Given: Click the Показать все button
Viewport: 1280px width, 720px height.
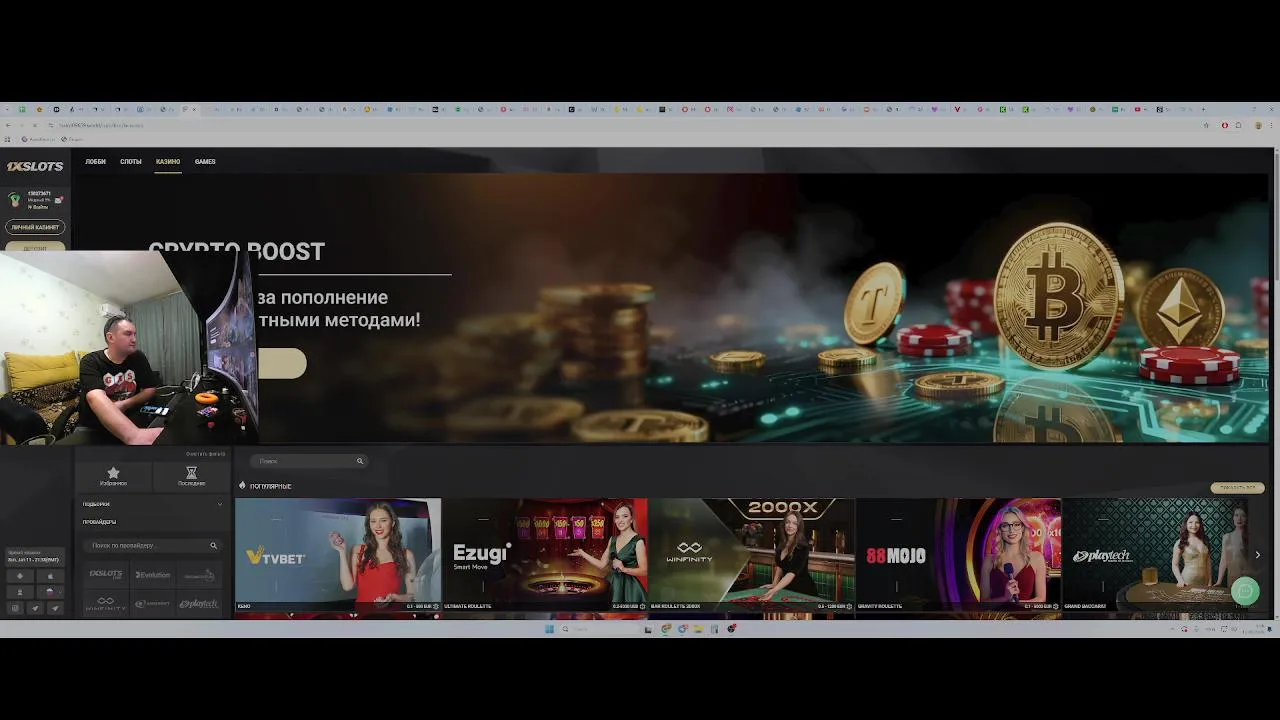Looking at the screenshot, I should (1237, 488).
